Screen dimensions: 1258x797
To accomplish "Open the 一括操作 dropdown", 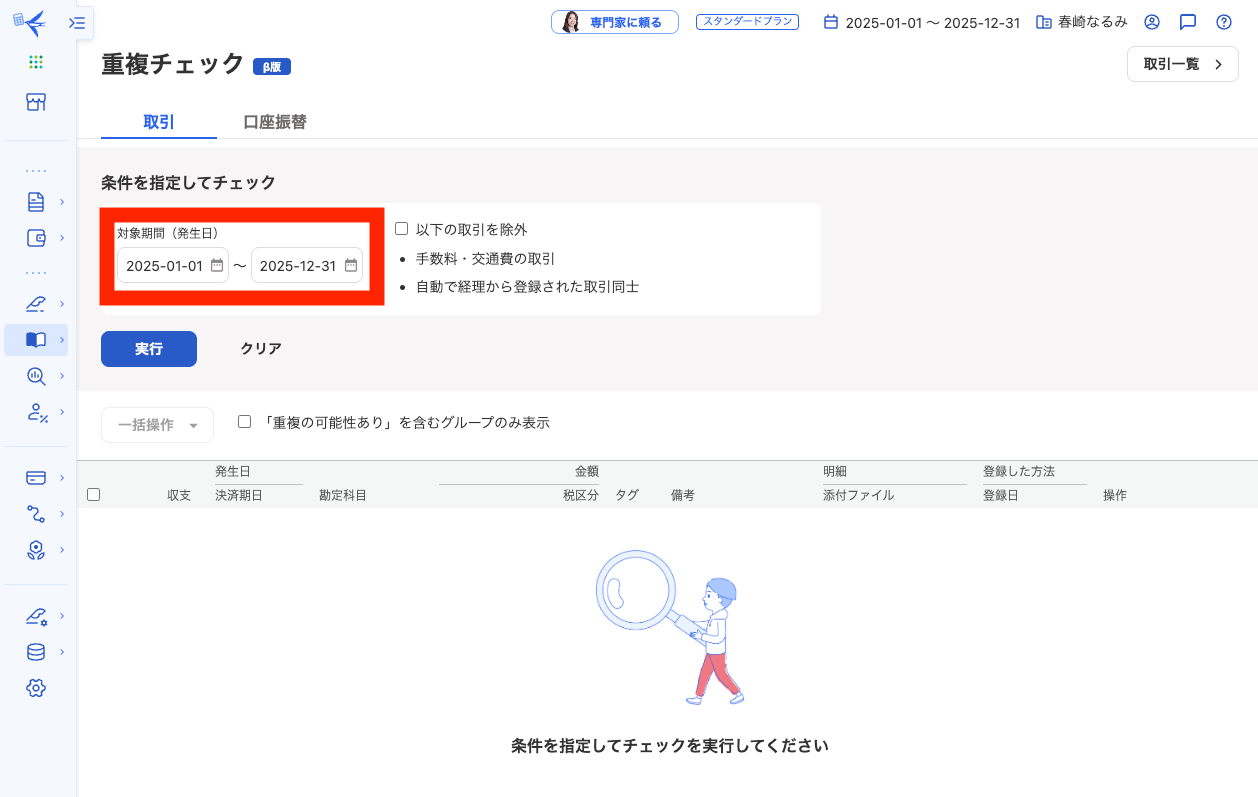I will [157, 424].
